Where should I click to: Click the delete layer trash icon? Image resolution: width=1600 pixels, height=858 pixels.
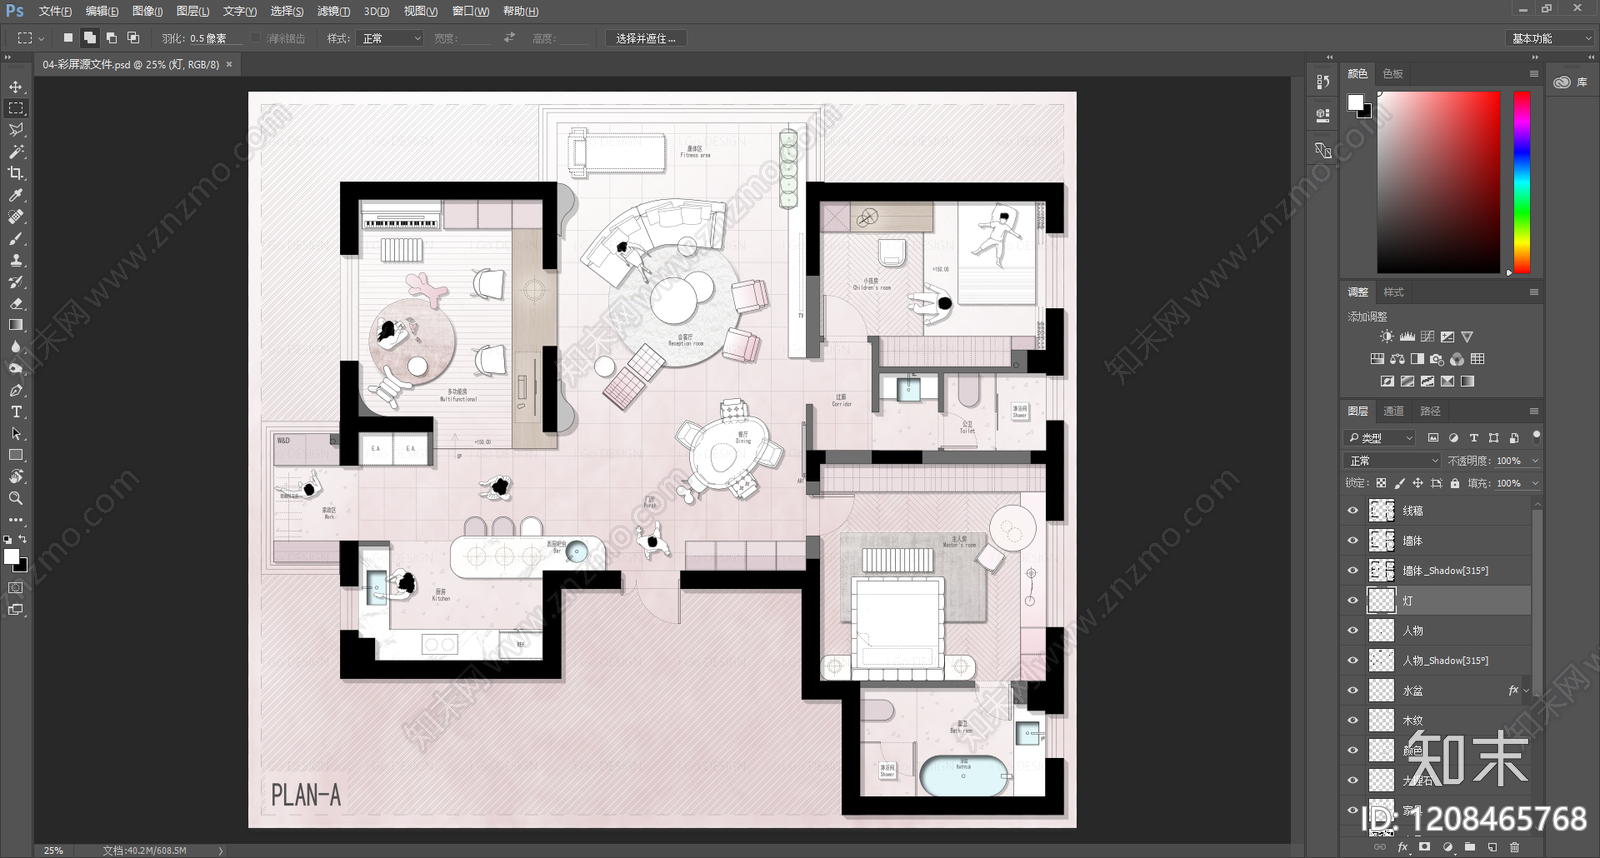click(x=1514, y=847)
